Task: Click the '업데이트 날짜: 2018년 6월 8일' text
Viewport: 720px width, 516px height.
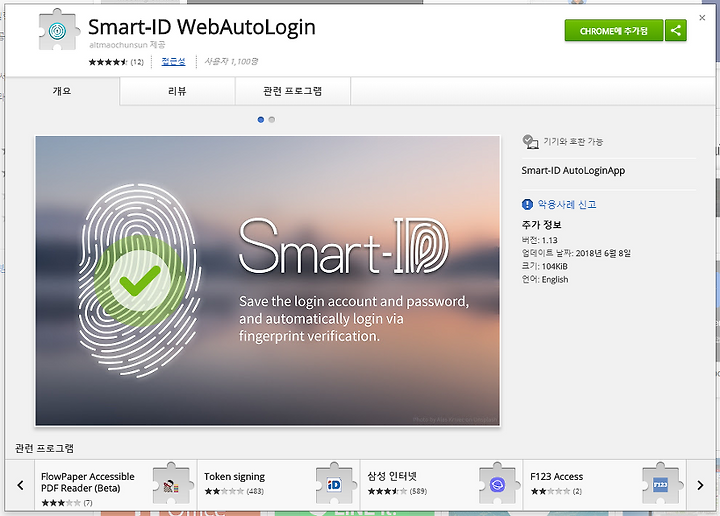Action: pos(576,253)
